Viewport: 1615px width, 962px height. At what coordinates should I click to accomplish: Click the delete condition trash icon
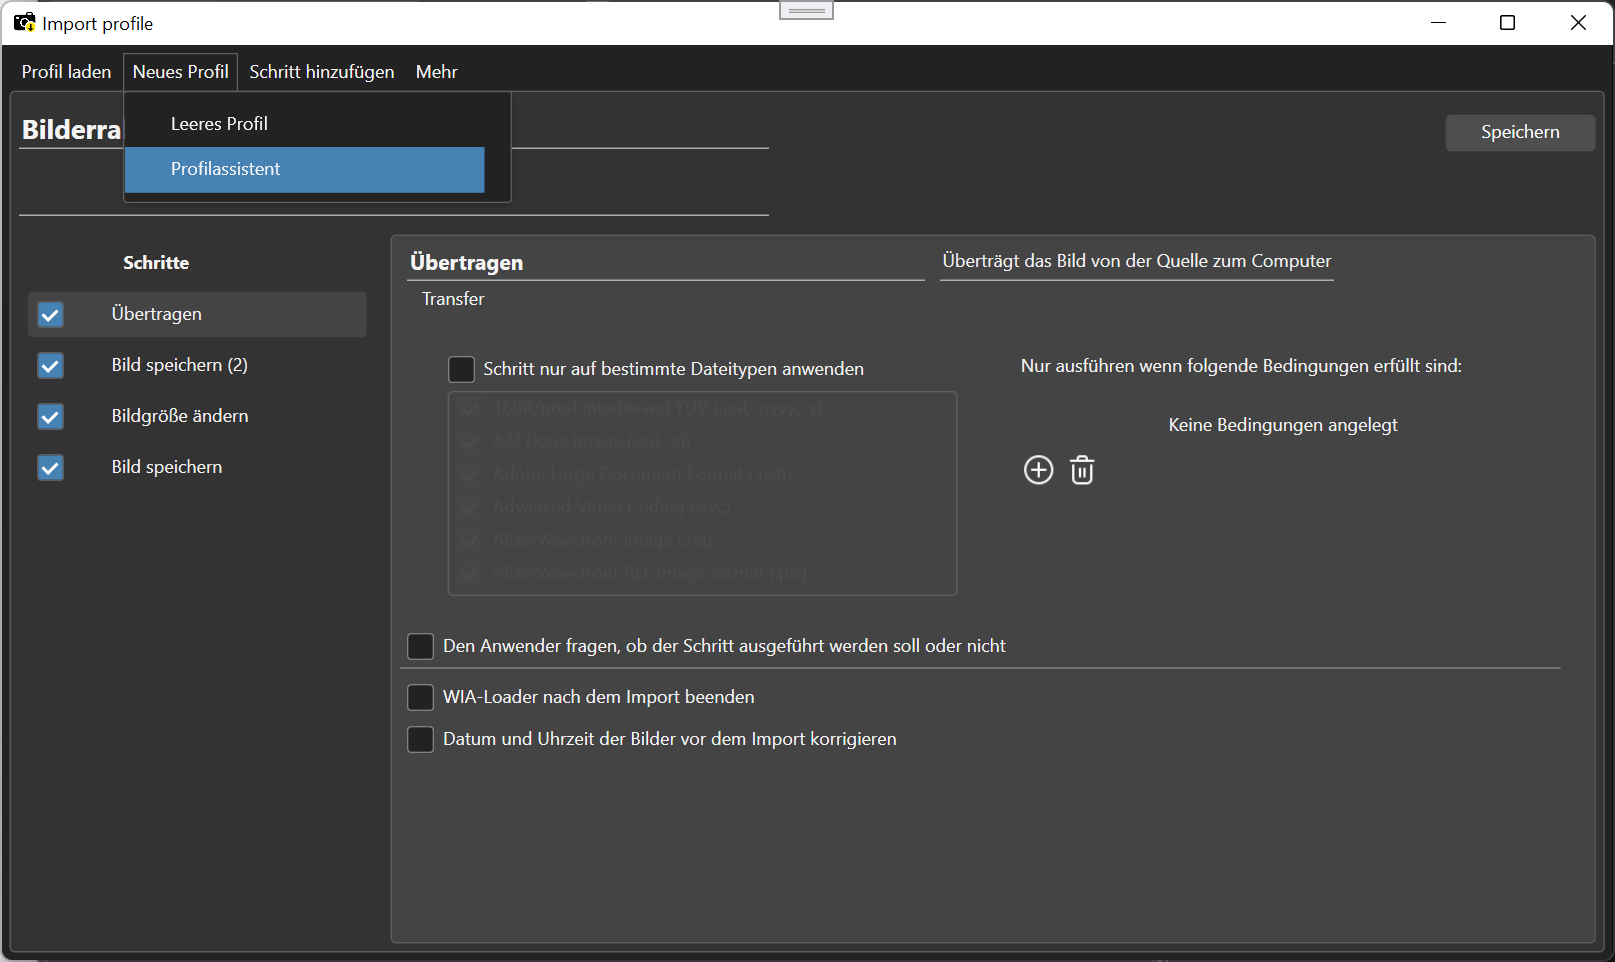click(1082, 470)
